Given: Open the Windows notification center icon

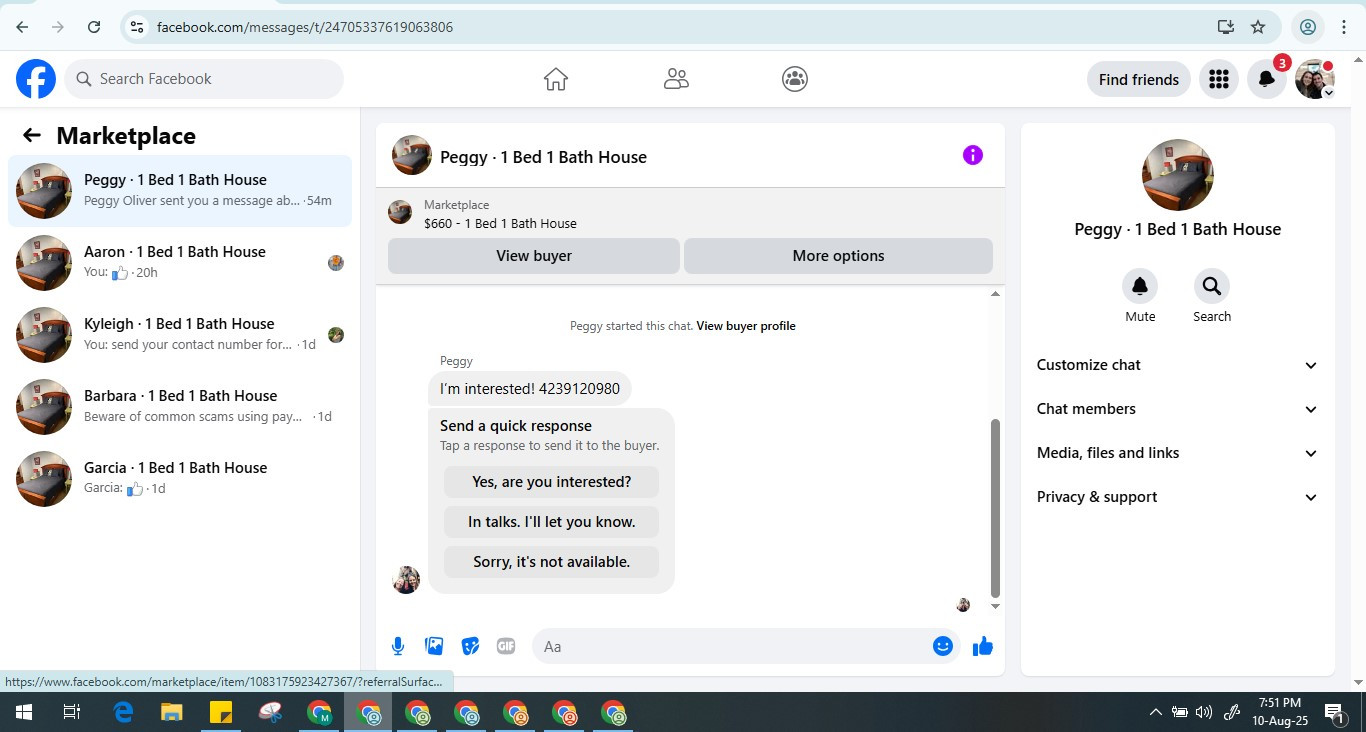Looking at the screenshot, I should tap(1334, 712).
